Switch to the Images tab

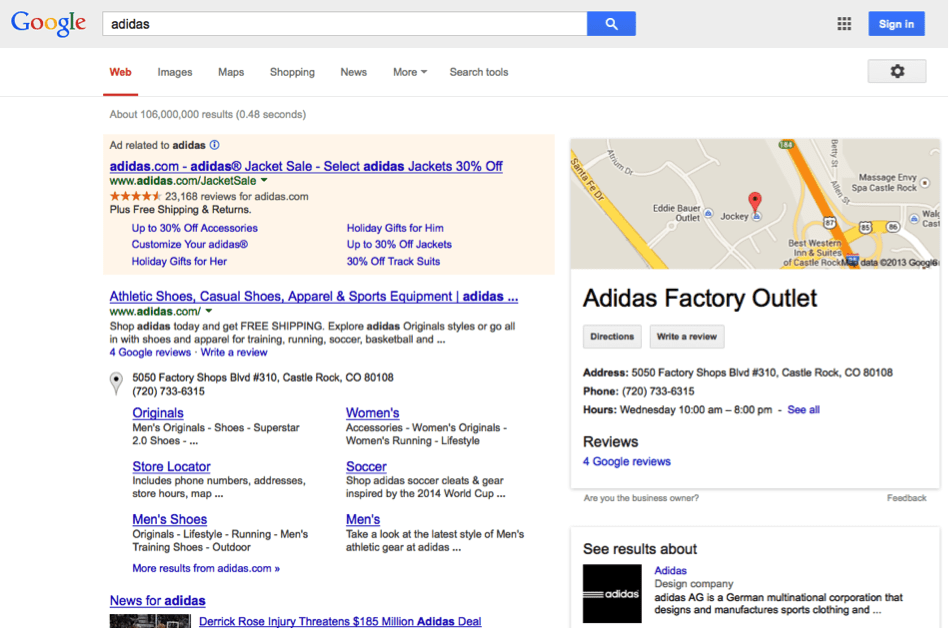pyautogui.click(x=175, y=72)
